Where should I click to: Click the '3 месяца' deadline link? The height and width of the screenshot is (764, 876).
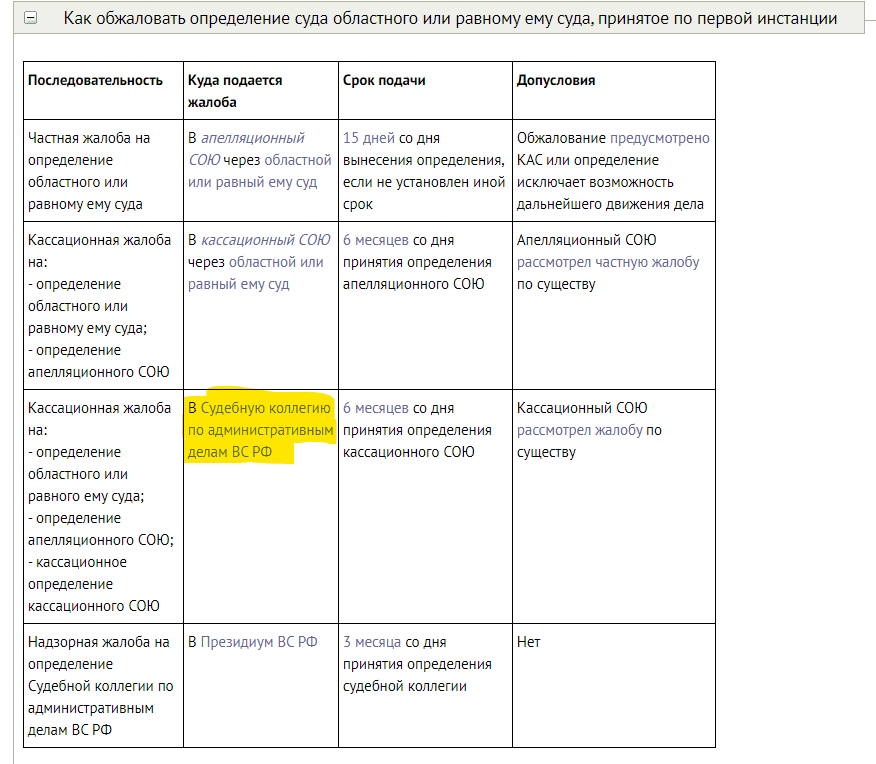373,642
